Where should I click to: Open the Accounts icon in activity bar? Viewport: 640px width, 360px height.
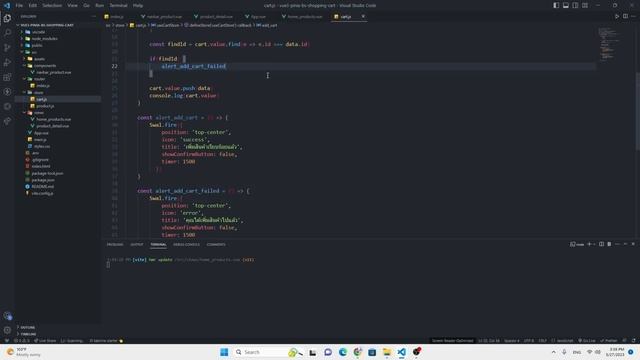coord(7,316)
